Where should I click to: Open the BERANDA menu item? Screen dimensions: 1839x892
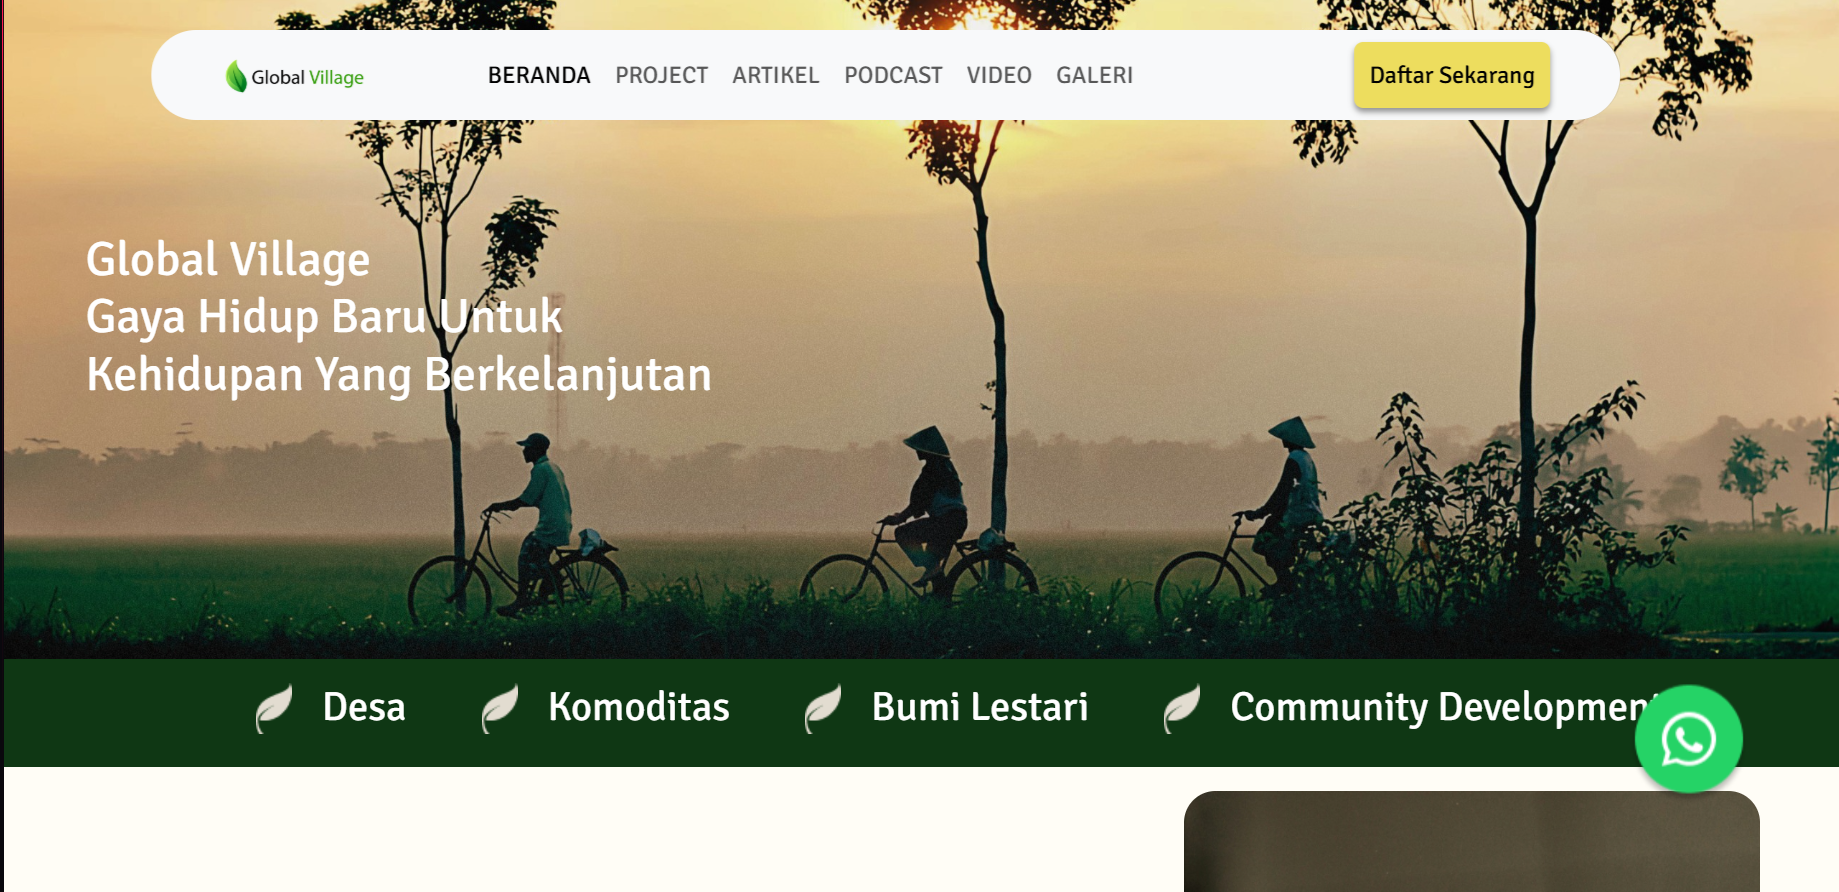539,75
